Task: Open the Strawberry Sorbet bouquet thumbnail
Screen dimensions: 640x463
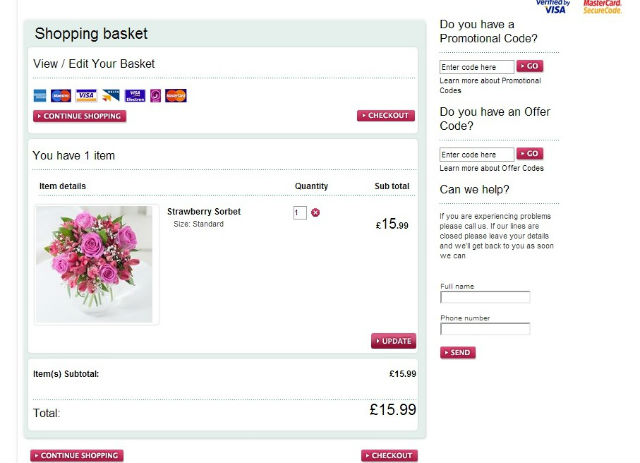Action: pos(95,264)
